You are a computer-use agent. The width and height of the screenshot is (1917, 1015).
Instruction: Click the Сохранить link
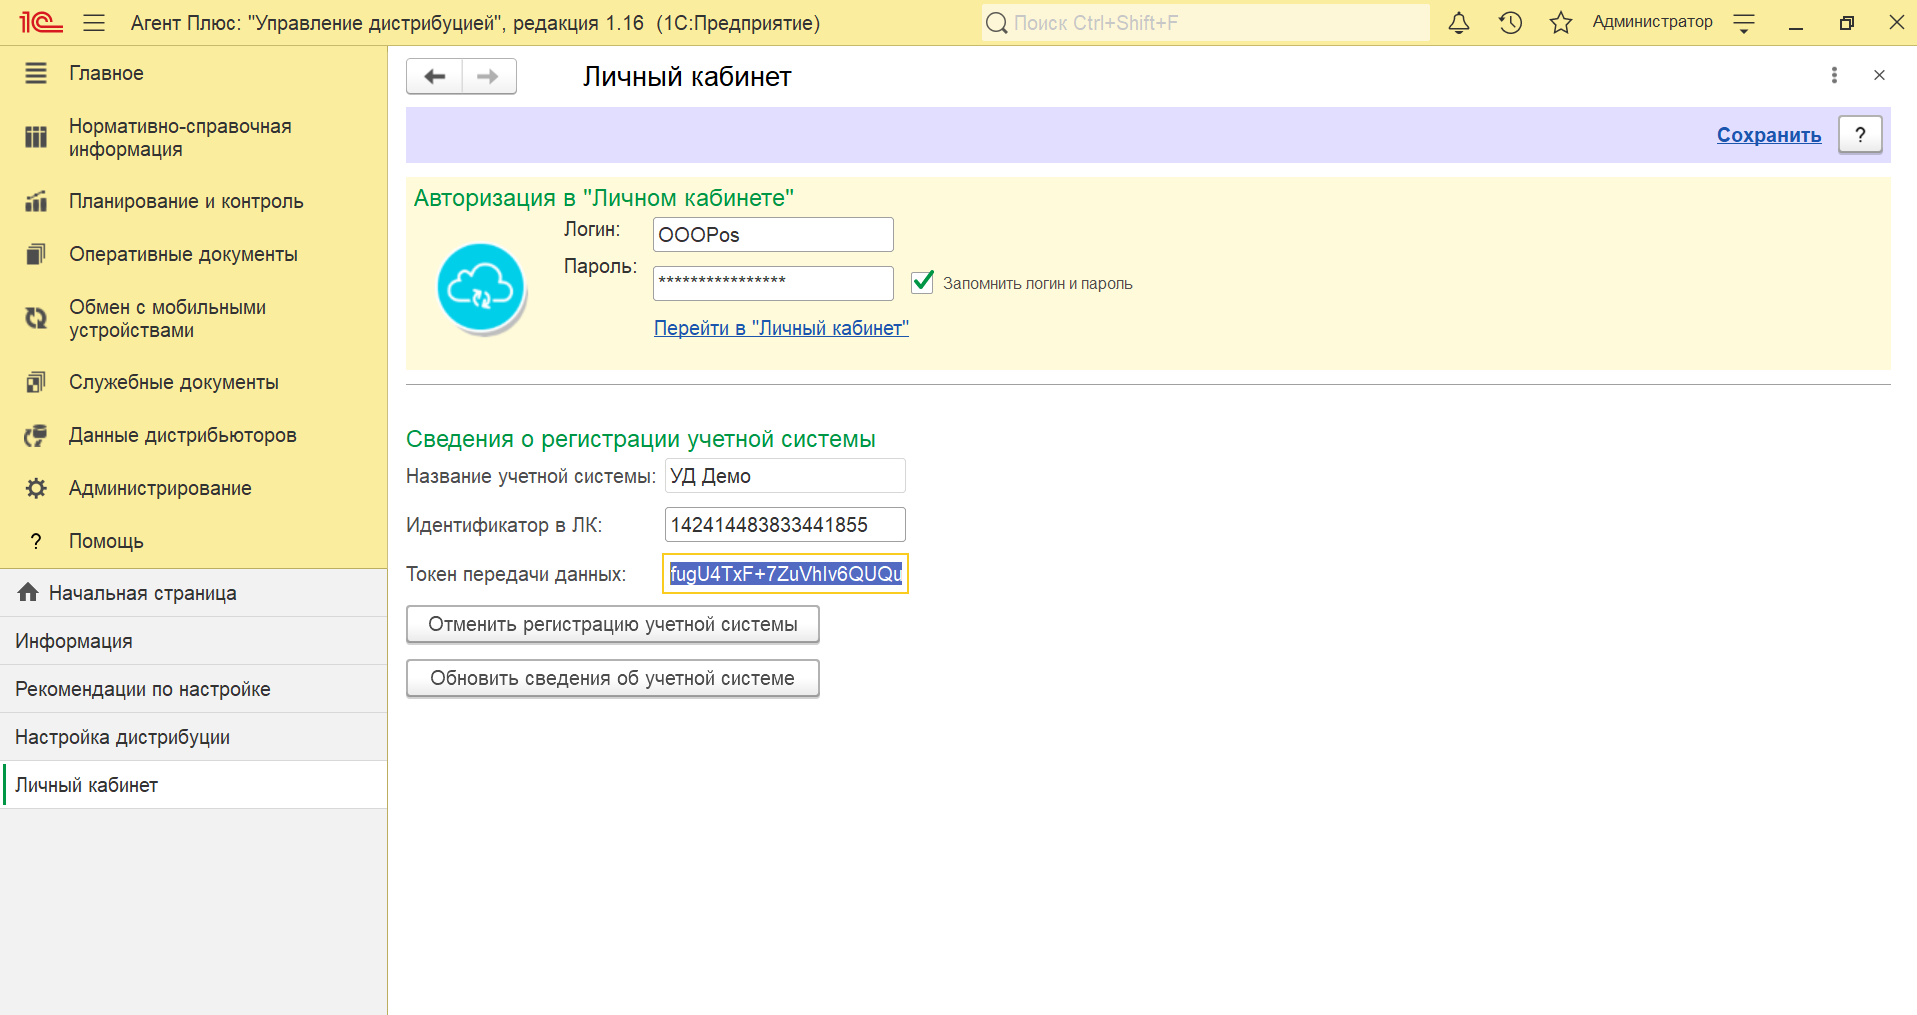1768,135
